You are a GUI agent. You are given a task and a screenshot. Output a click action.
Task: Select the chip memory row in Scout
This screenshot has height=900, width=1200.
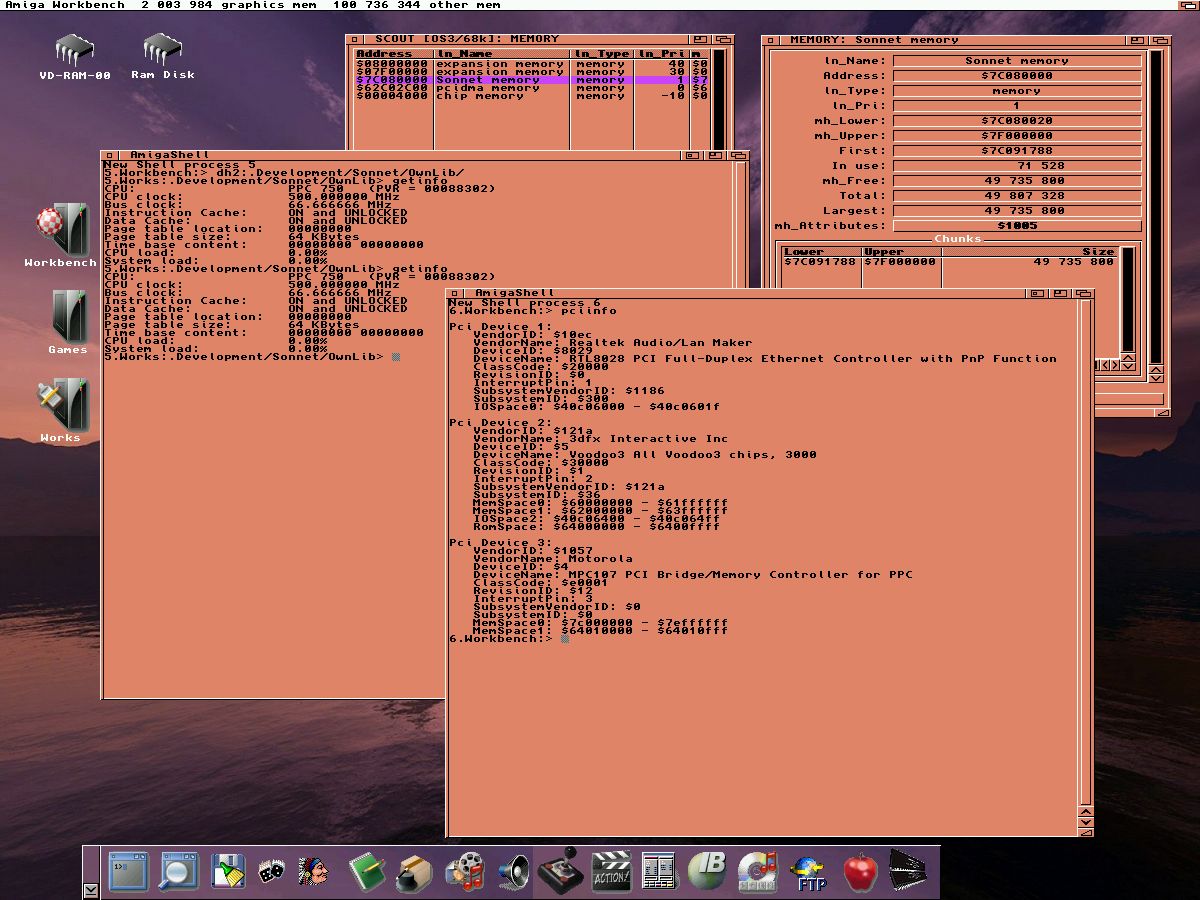532,96
